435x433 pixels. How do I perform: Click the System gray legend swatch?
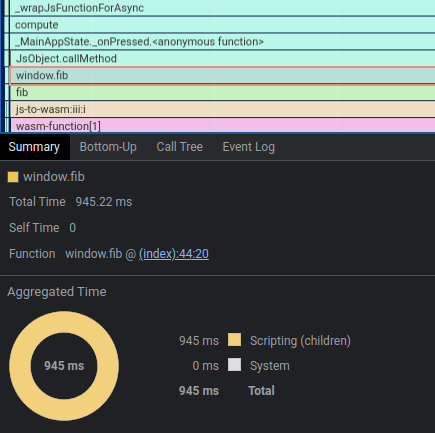pyautogui.click(x=234, y=365)
